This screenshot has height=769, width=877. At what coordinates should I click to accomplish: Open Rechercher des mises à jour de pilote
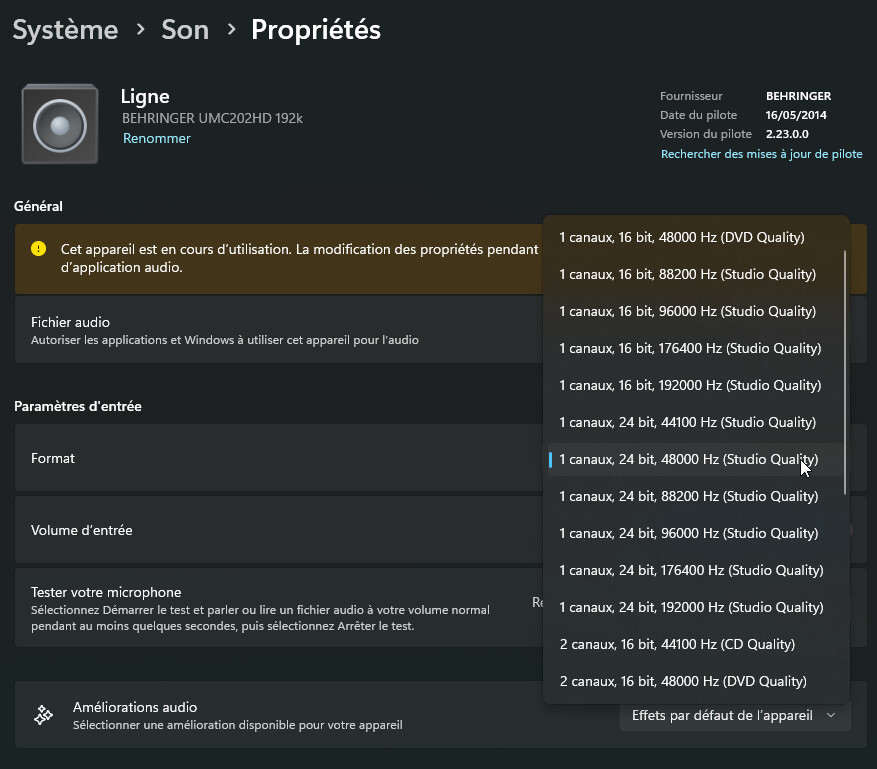click(761, 154)
